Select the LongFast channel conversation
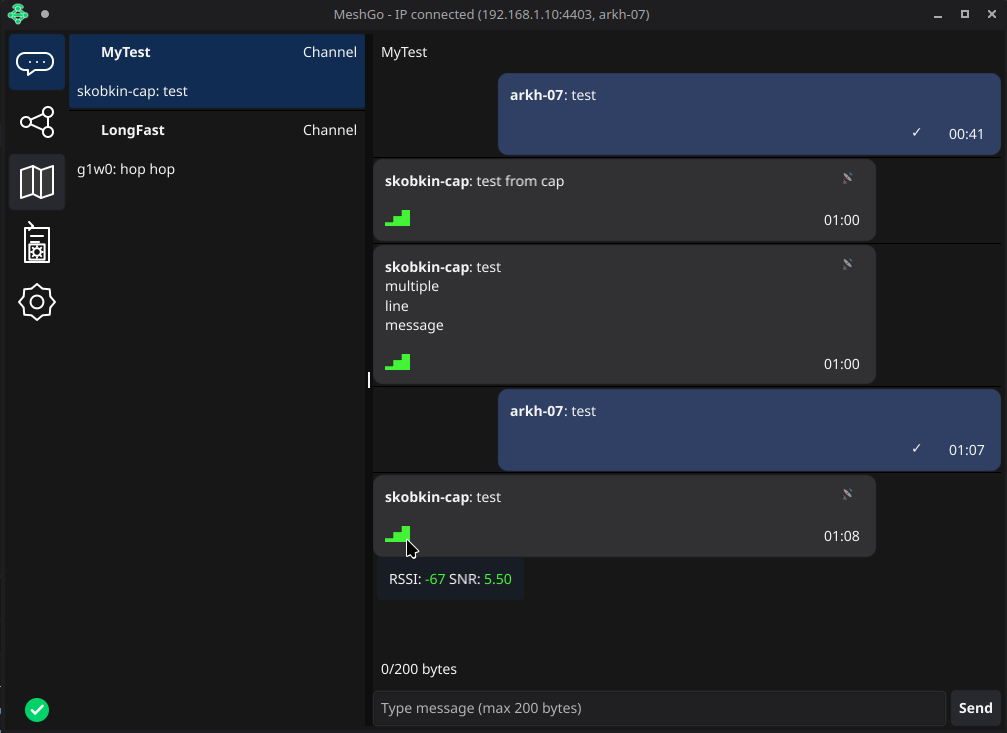 coord(217,150)
